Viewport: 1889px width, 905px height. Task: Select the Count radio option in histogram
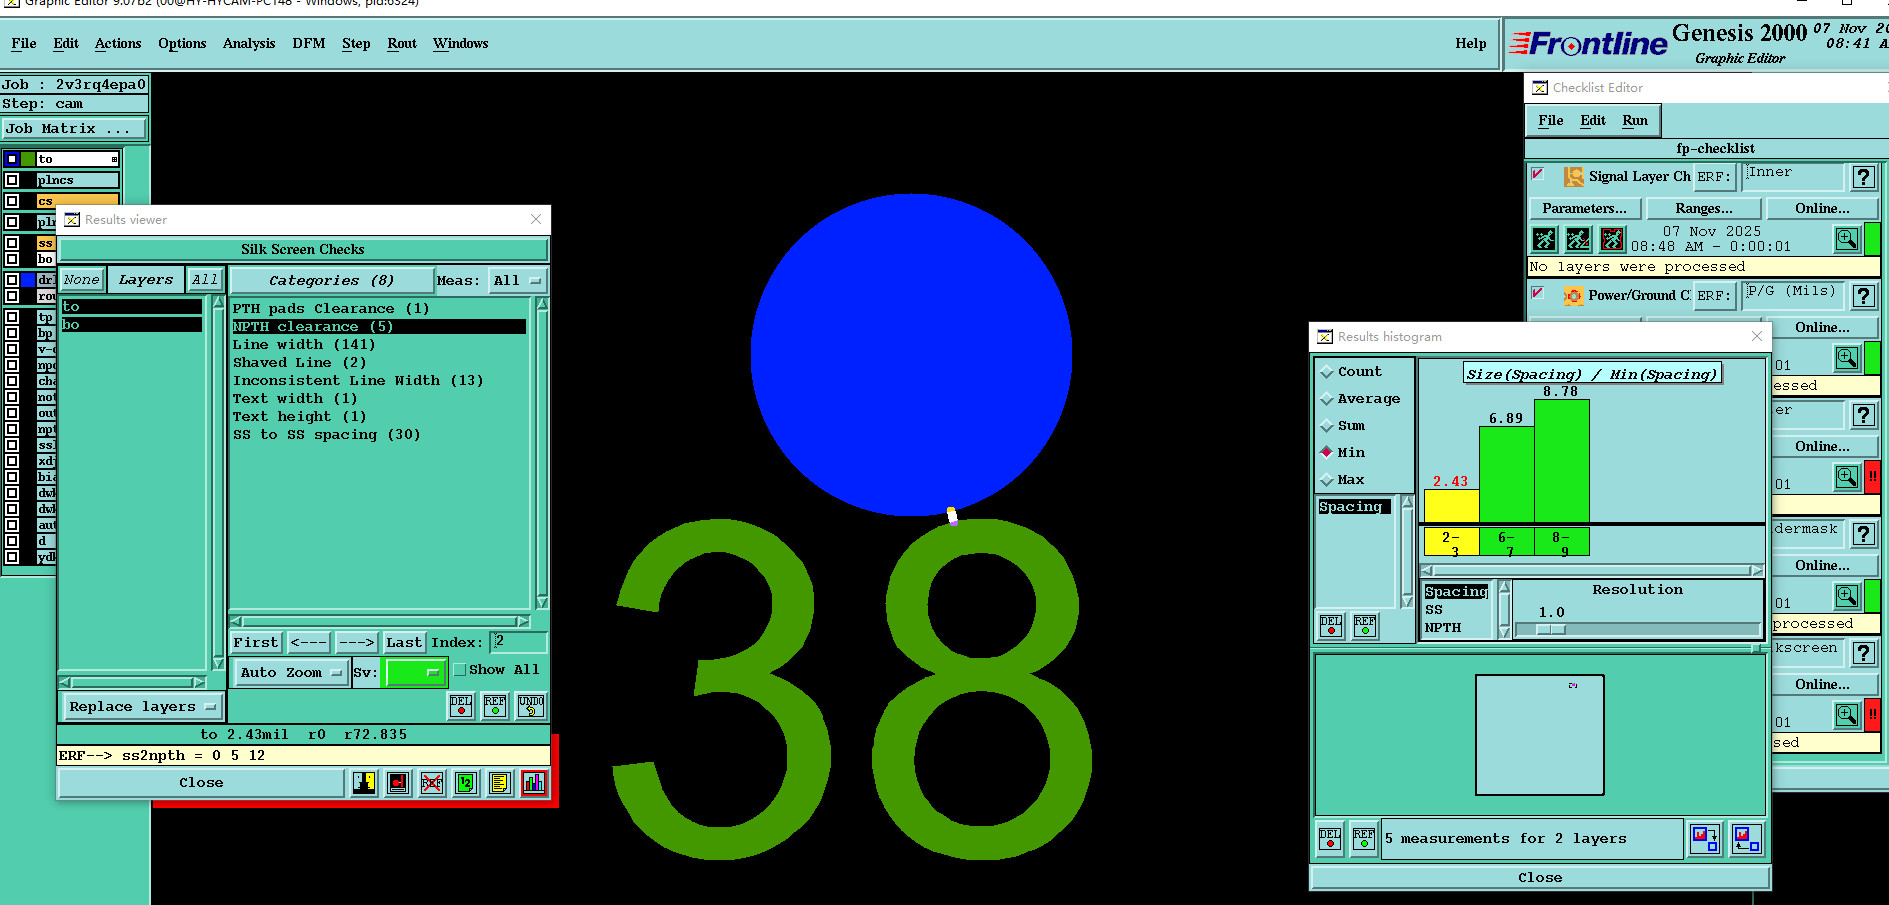1327,372
